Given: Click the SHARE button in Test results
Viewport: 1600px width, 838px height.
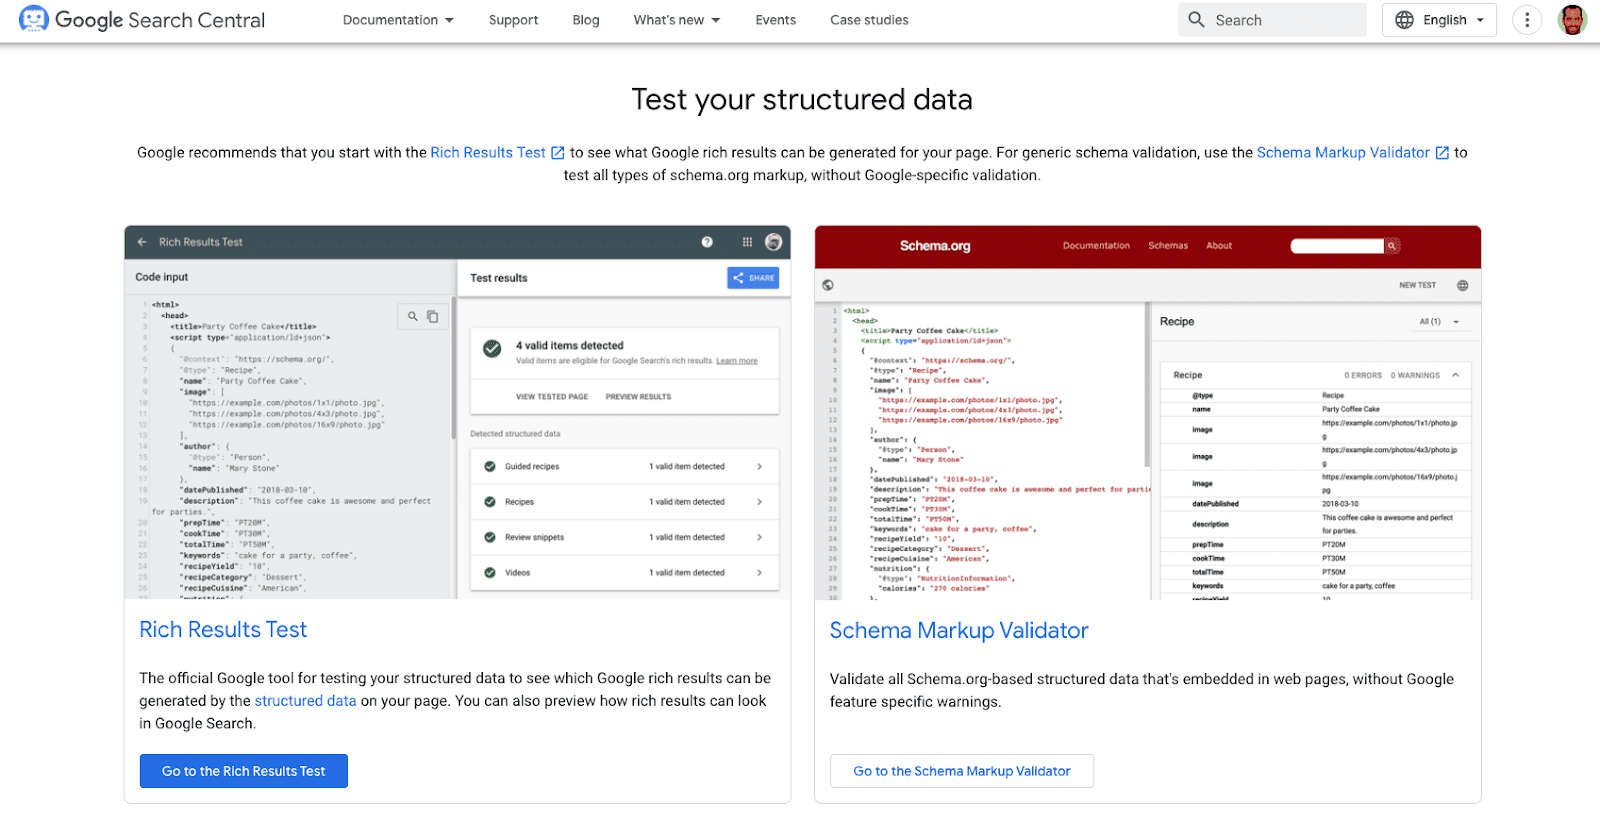Looking at the screenshot, I should click(x=753, y=278).
